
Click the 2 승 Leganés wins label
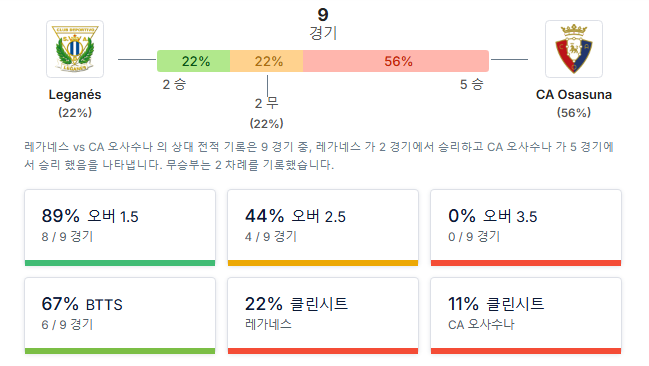[x=174, y=84]
